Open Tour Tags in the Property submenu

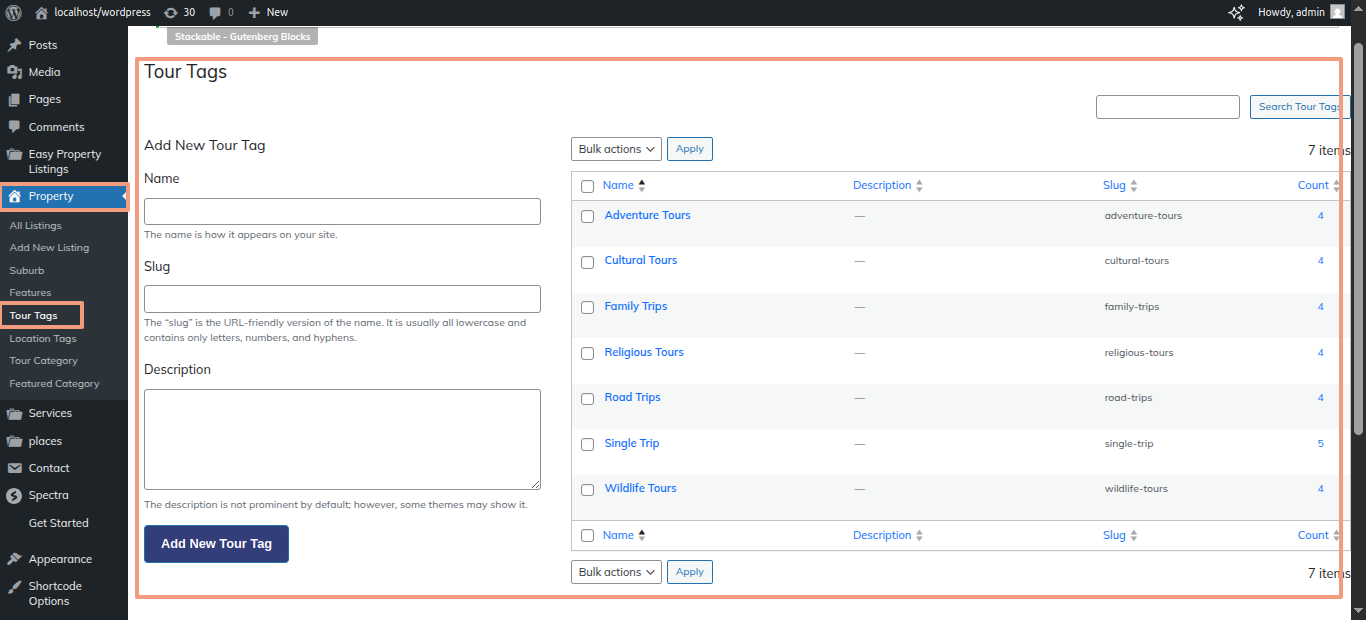[33, 316]
